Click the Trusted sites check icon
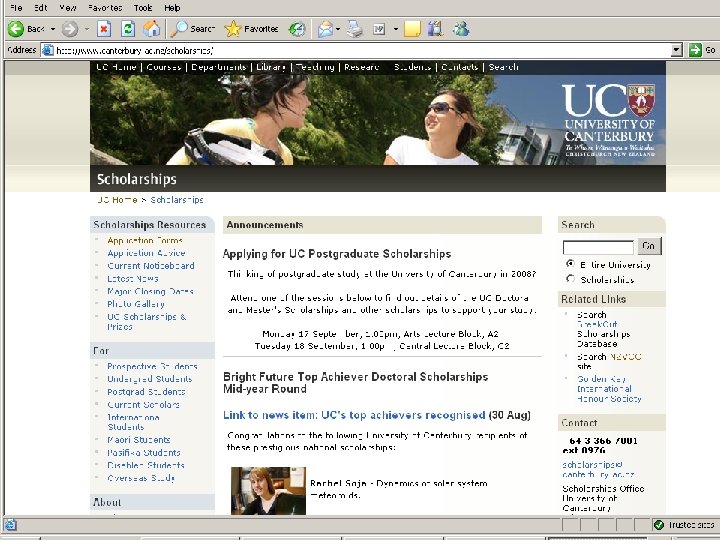 tap(658, 525)
